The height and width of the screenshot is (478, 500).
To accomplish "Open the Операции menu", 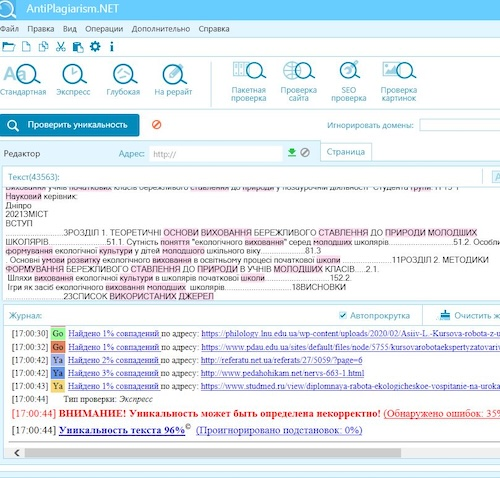I will tap(104, 29).
